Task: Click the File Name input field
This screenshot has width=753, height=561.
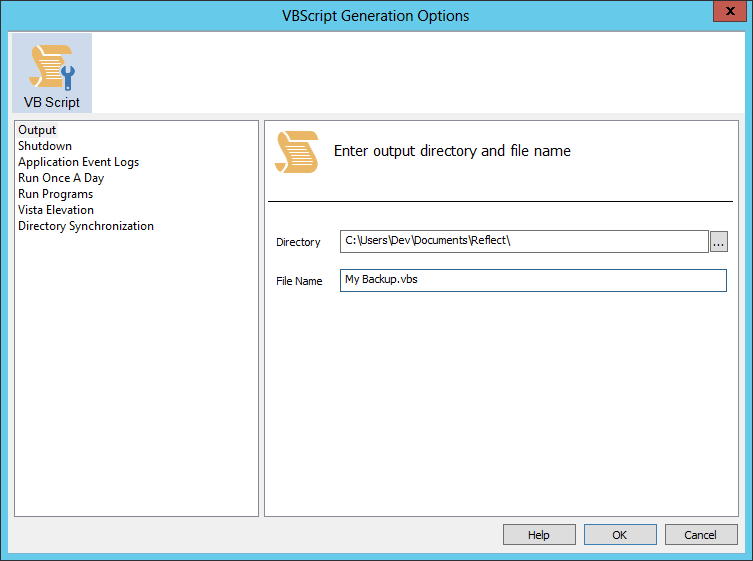Action: point(533,280)
